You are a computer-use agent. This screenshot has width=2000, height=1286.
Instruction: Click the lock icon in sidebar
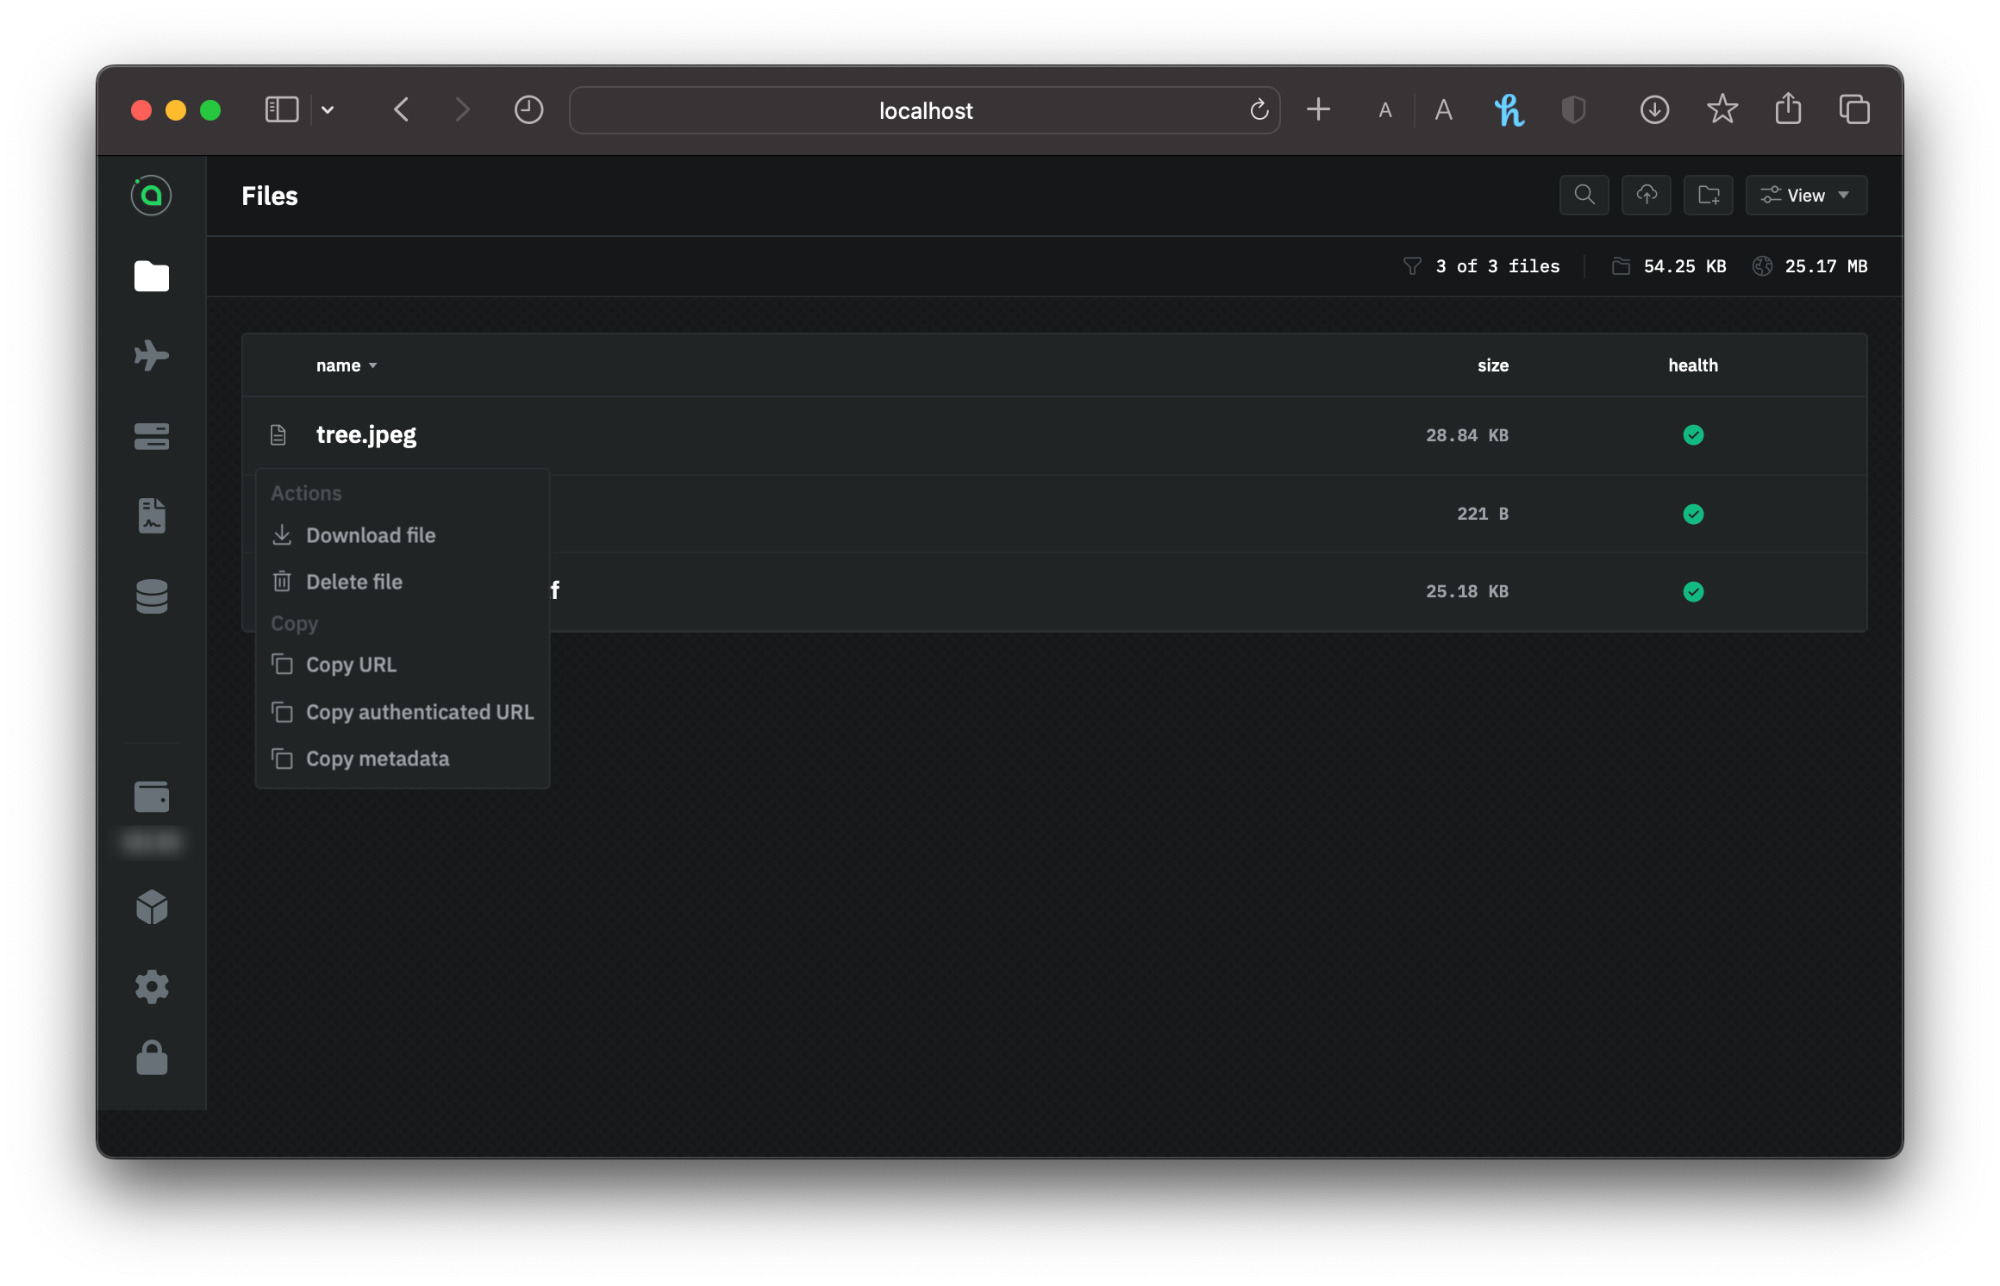[x=151, y=1058]
